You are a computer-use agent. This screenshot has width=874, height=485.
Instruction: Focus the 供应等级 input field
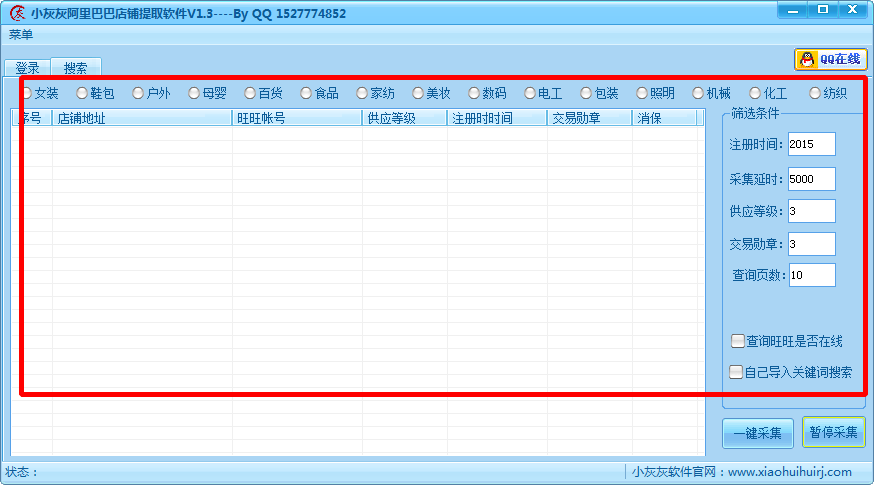click(x=812, y=211)
